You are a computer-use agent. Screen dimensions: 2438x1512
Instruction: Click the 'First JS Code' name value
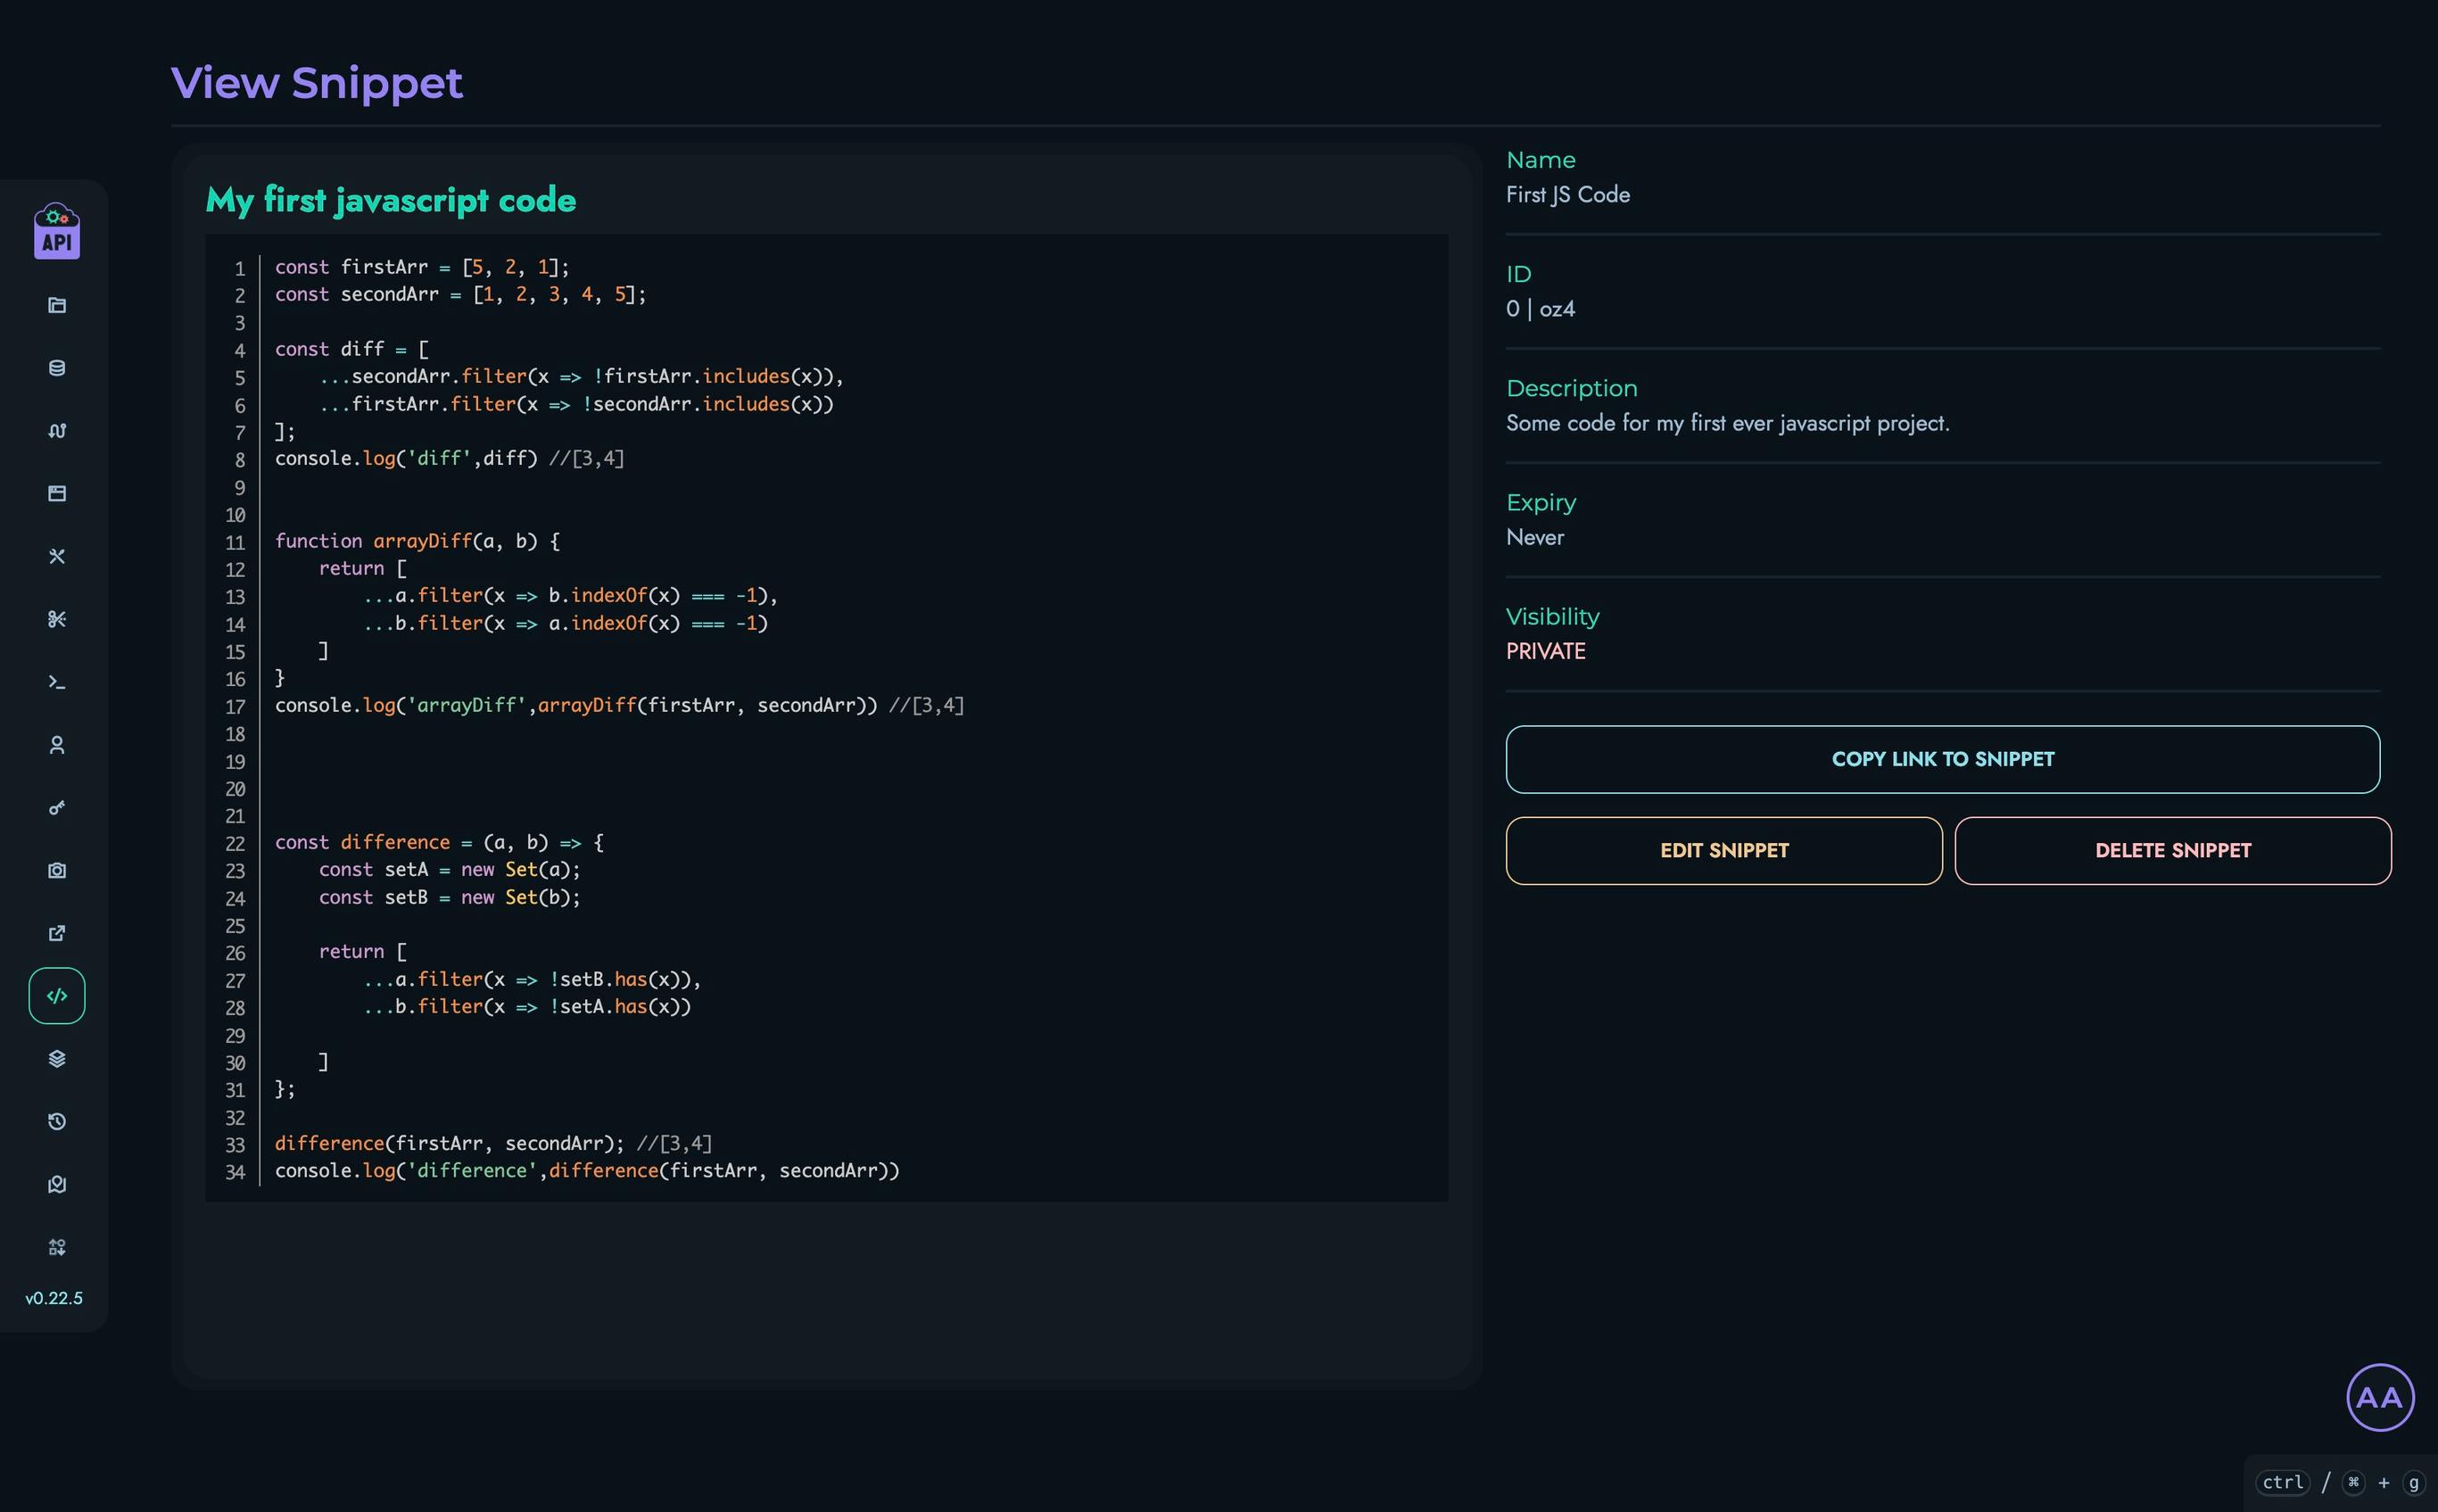(1568, 195)
